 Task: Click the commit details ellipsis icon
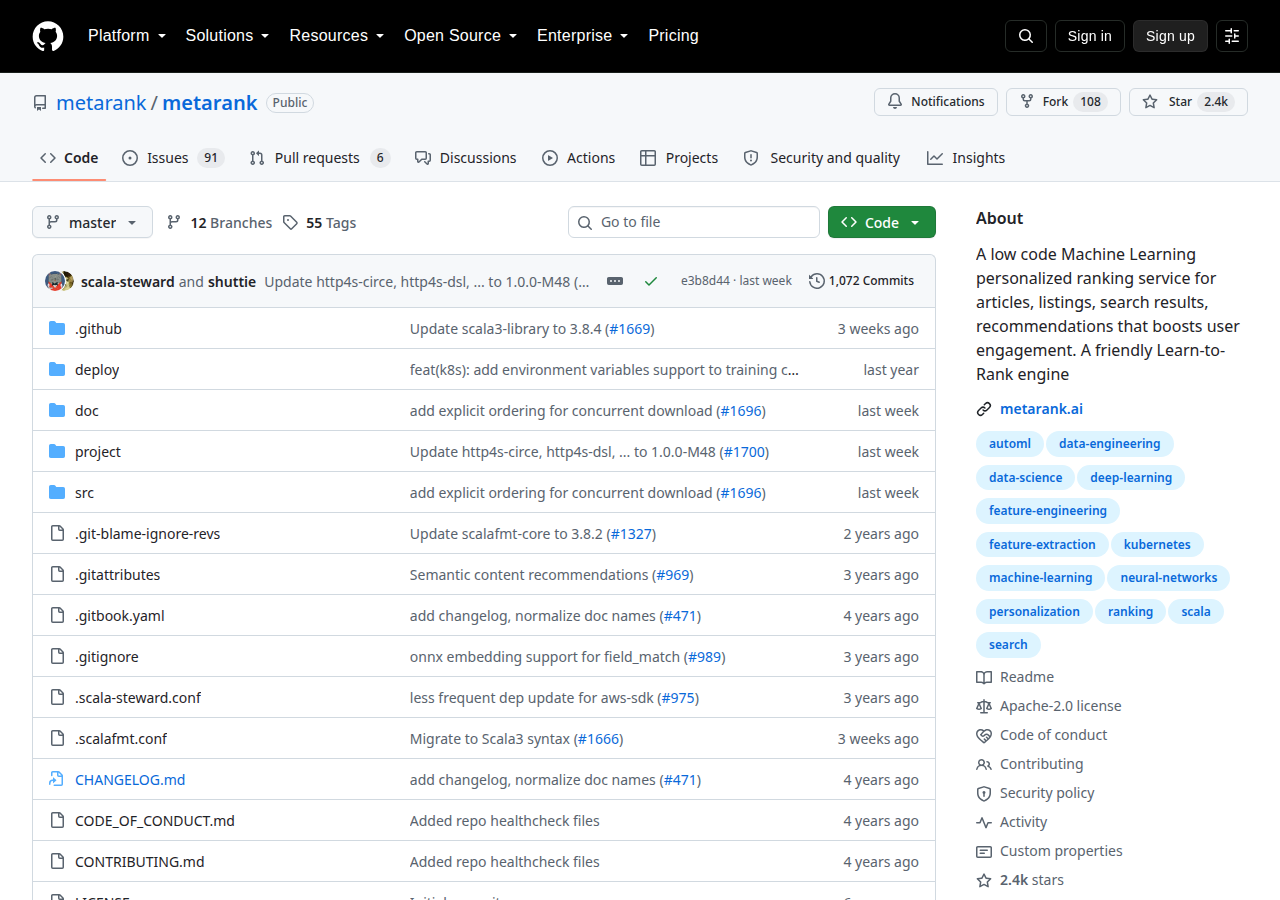(x=615, y=281)
